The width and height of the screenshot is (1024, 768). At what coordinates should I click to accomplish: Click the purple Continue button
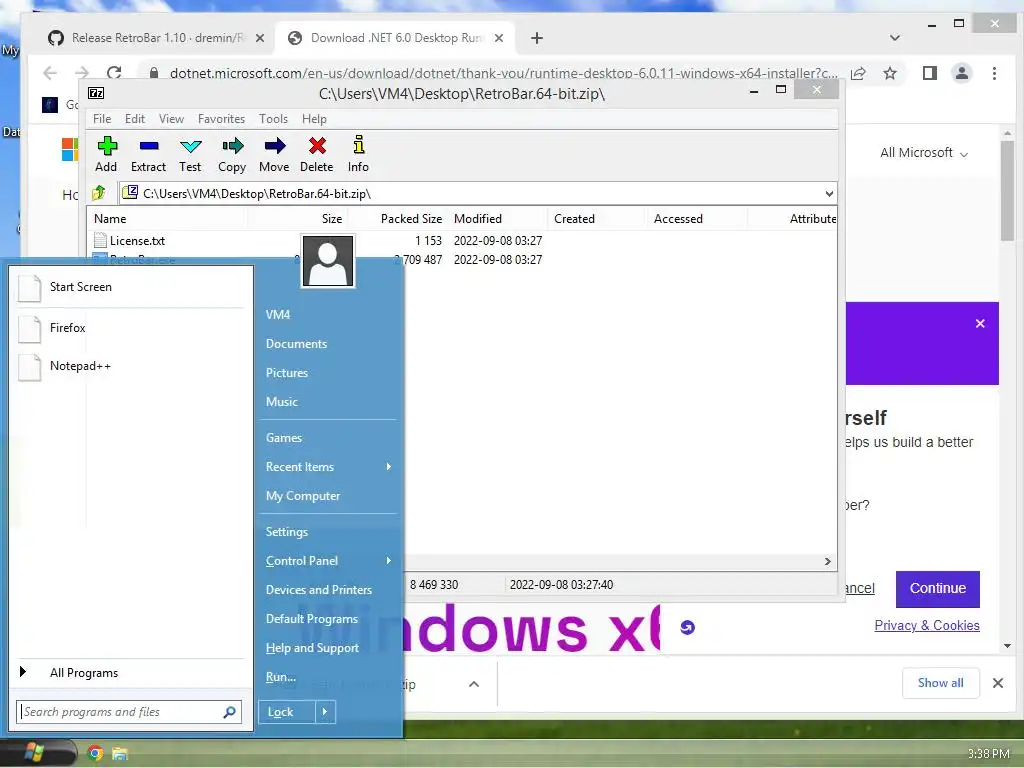[x=937, y=588]
